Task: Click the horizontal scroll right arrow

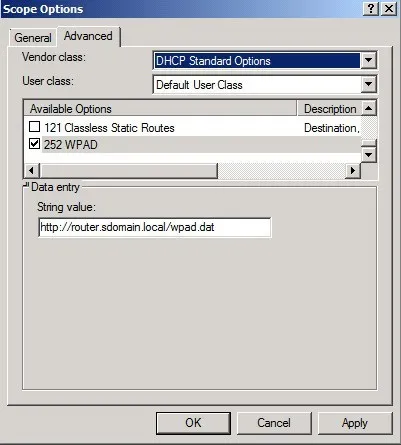Action: (x=353, y=171)
